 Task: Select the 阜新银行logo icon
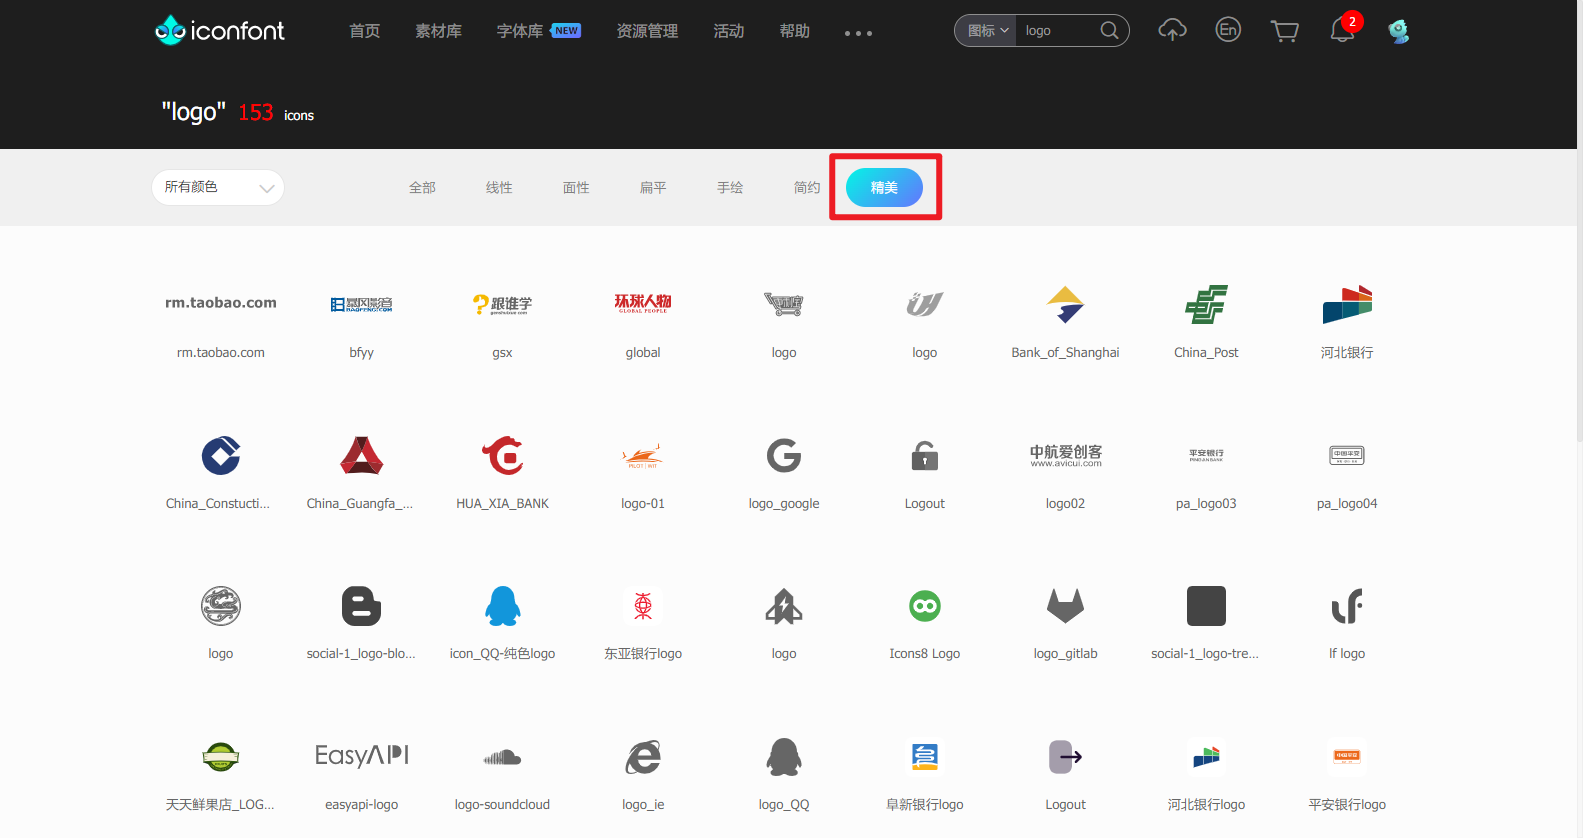tap(925, 757)
